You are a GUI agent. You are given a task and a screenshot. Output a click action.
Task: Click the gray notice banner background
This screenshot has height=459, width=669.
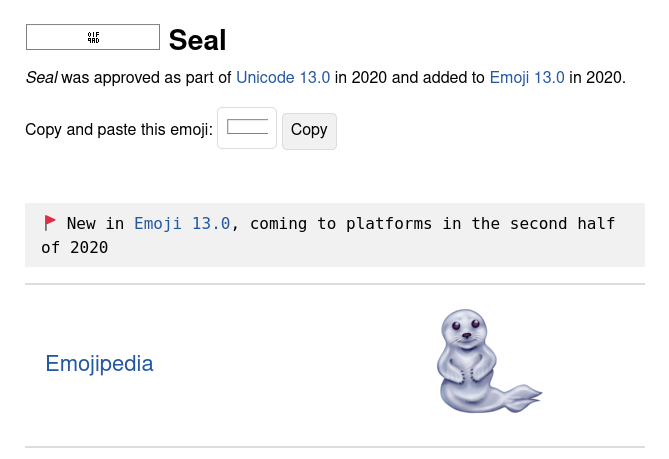click(x=335, y=235)
